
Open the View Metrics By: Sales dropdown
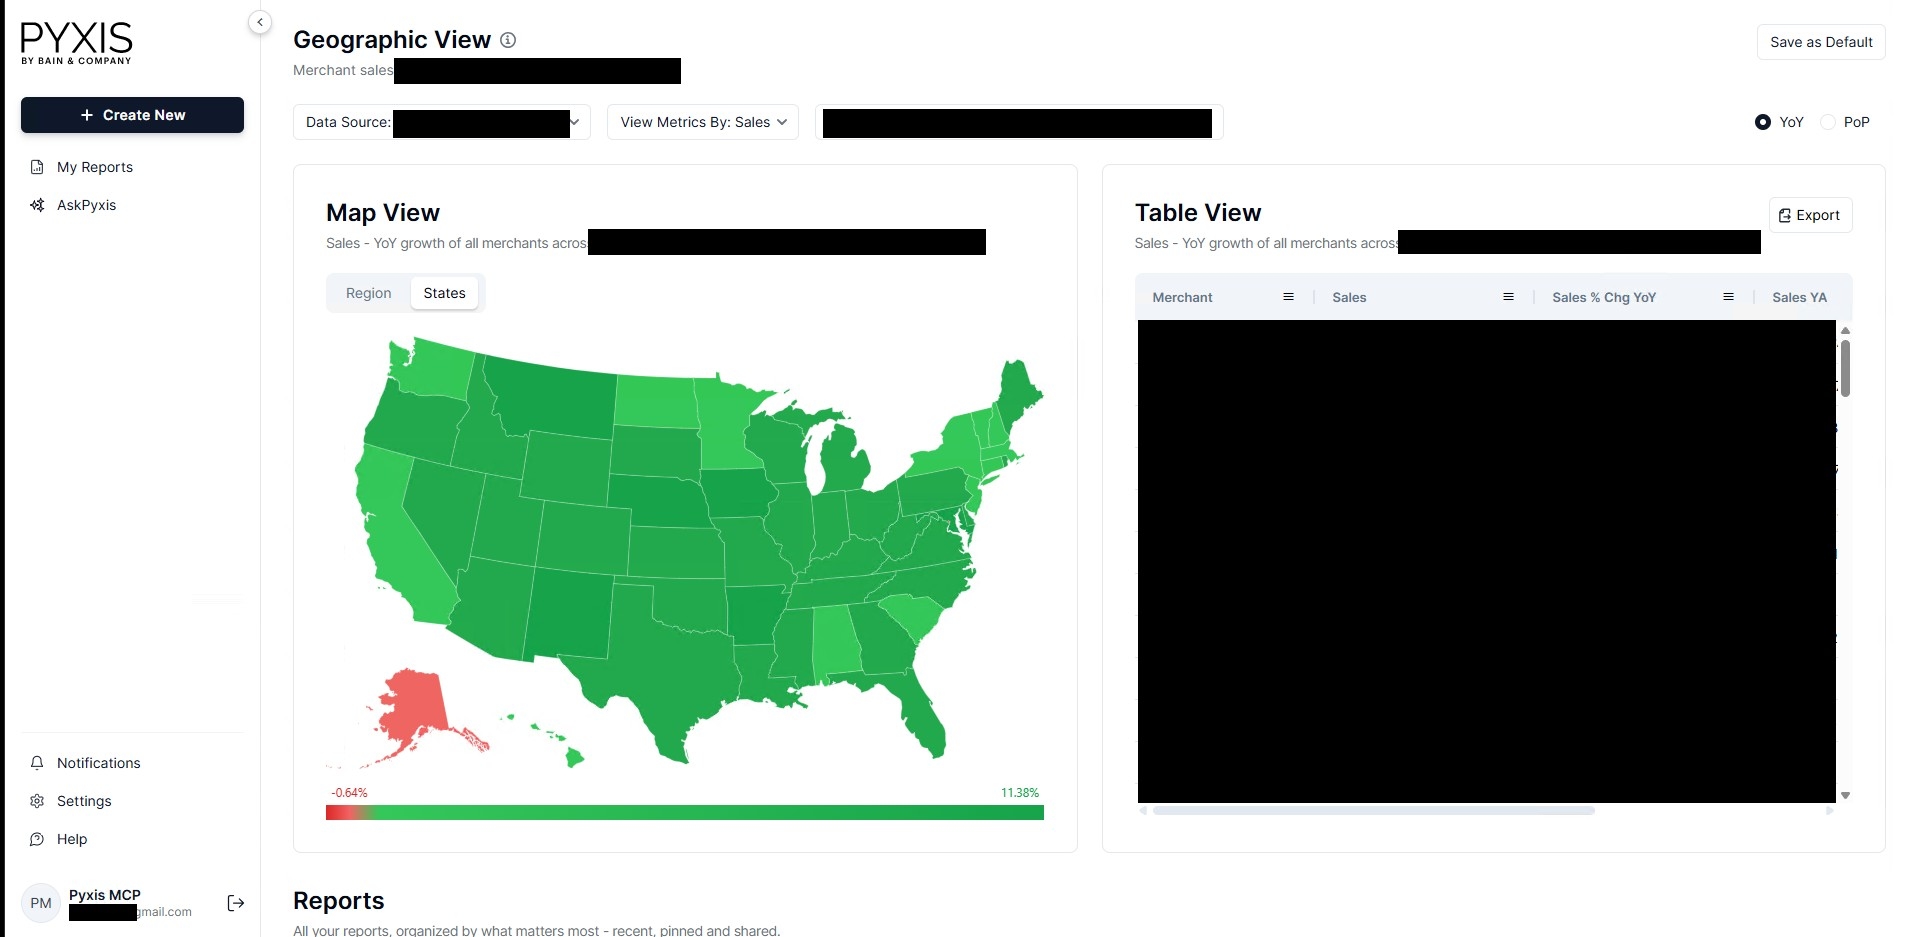(702, 122)
